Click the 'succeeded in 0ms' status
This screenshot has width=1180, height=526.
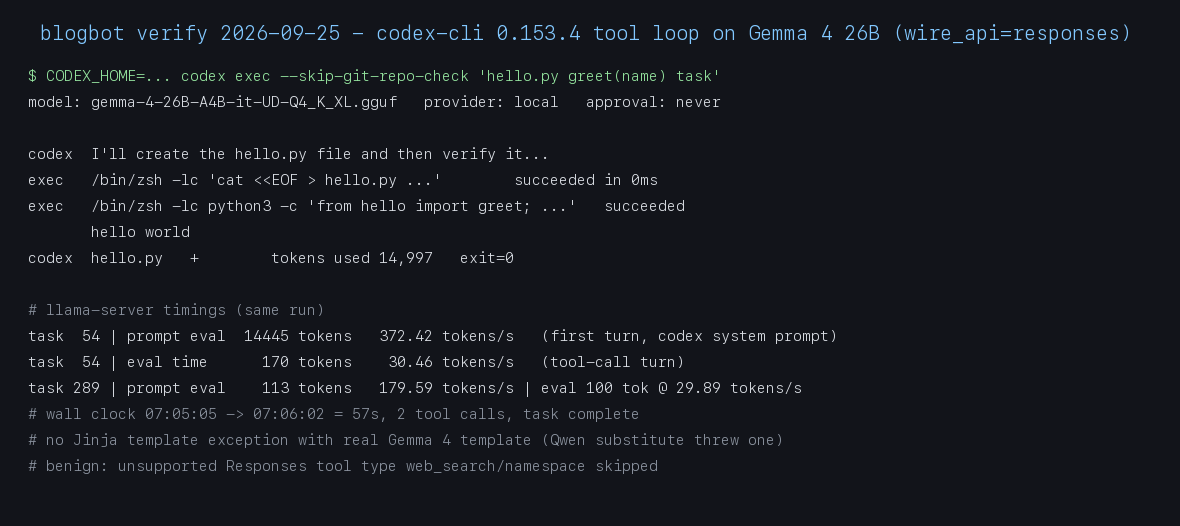586,181
